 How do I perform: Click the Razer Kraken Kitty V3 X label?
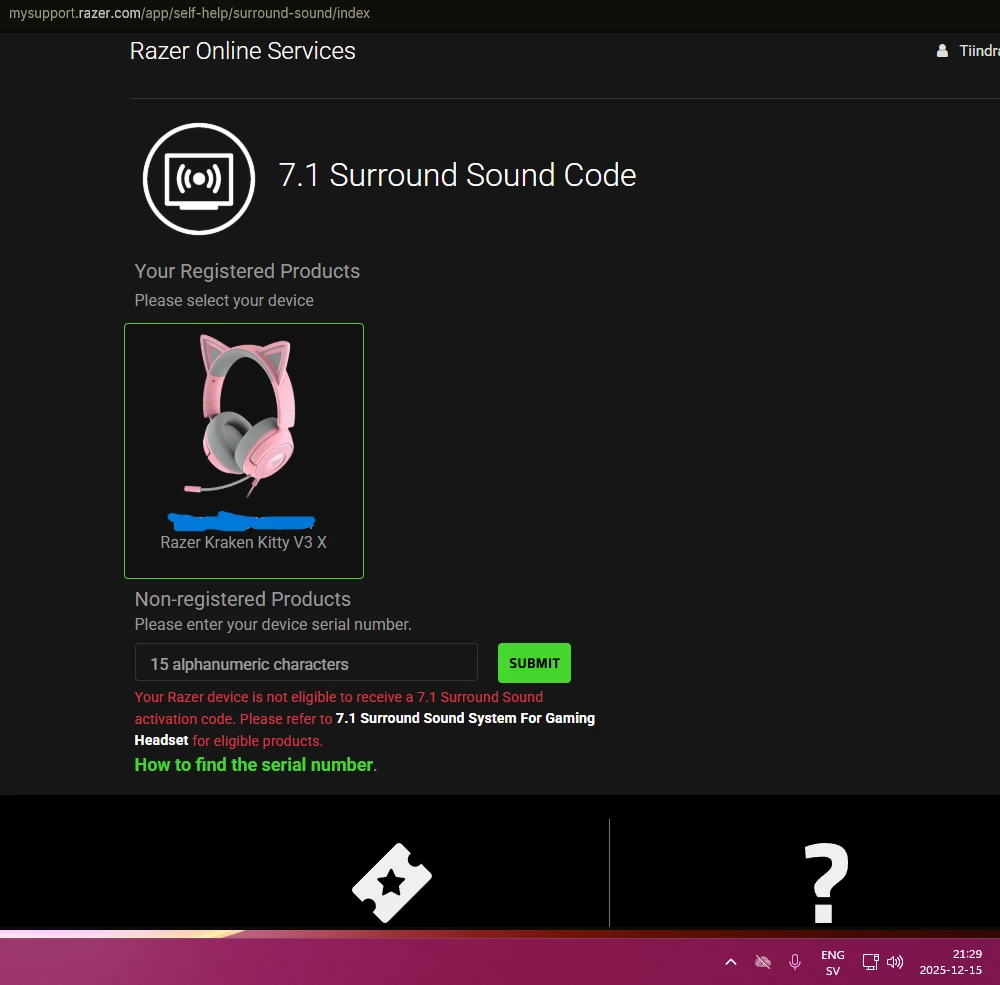[x=243, y=542]
